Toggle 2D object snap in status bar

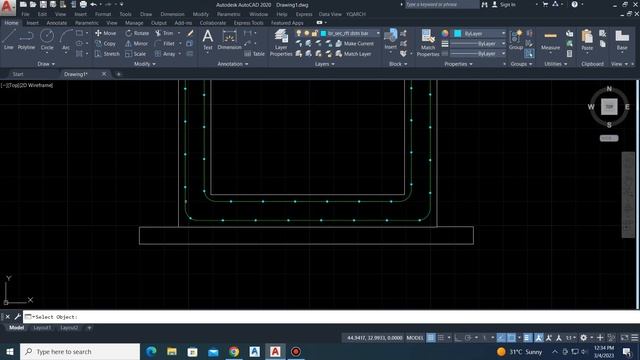[511, 338]
